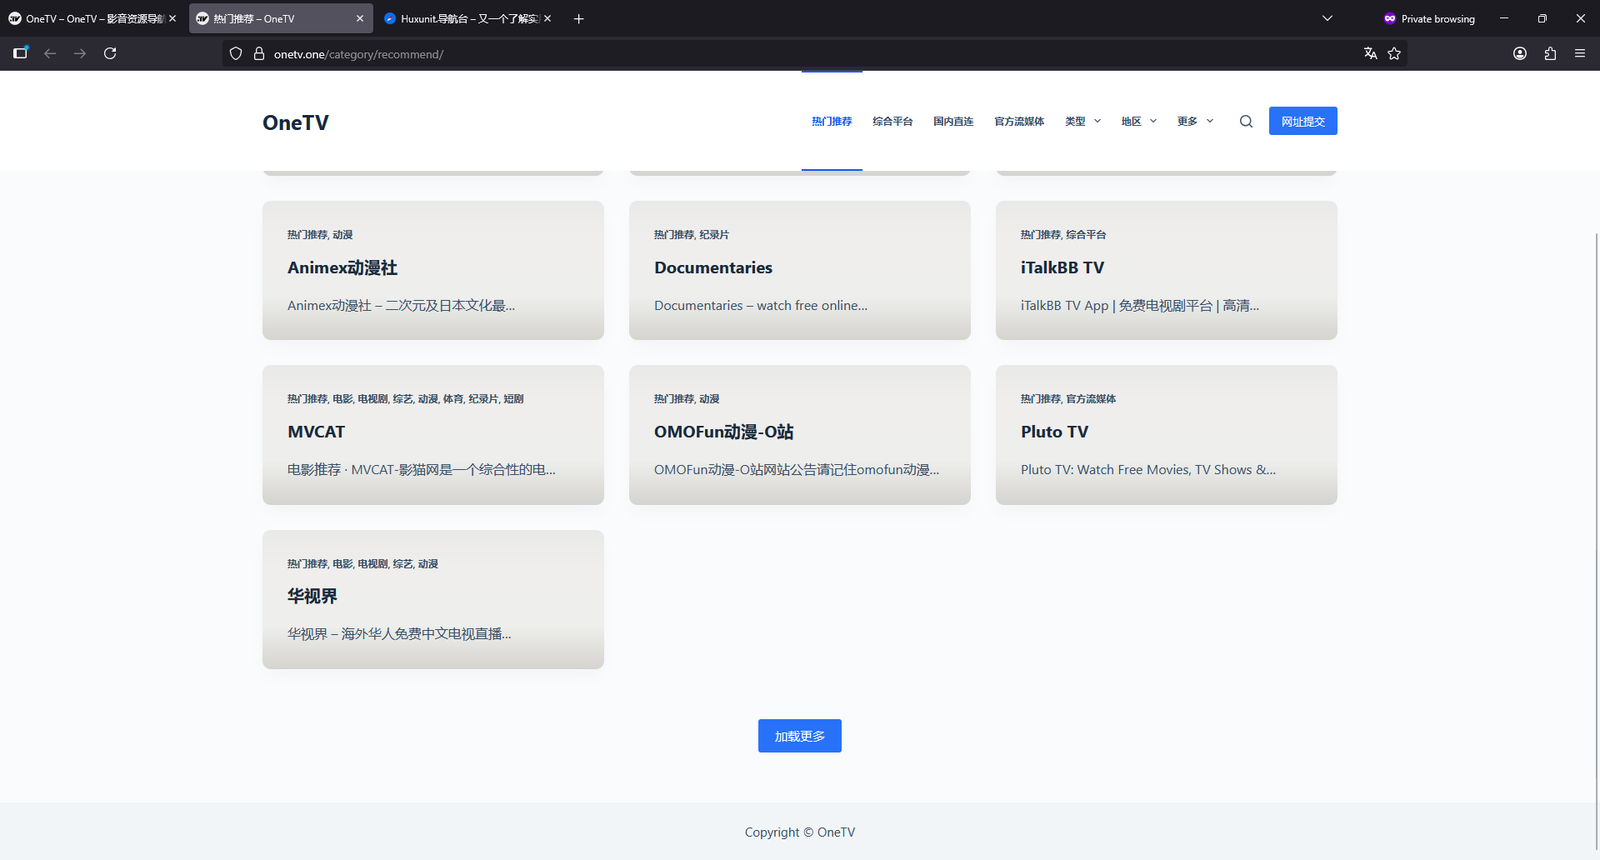Select 综合平台 in the navigation
This screenshot has height=860, width=1600.
coord(893,121)
